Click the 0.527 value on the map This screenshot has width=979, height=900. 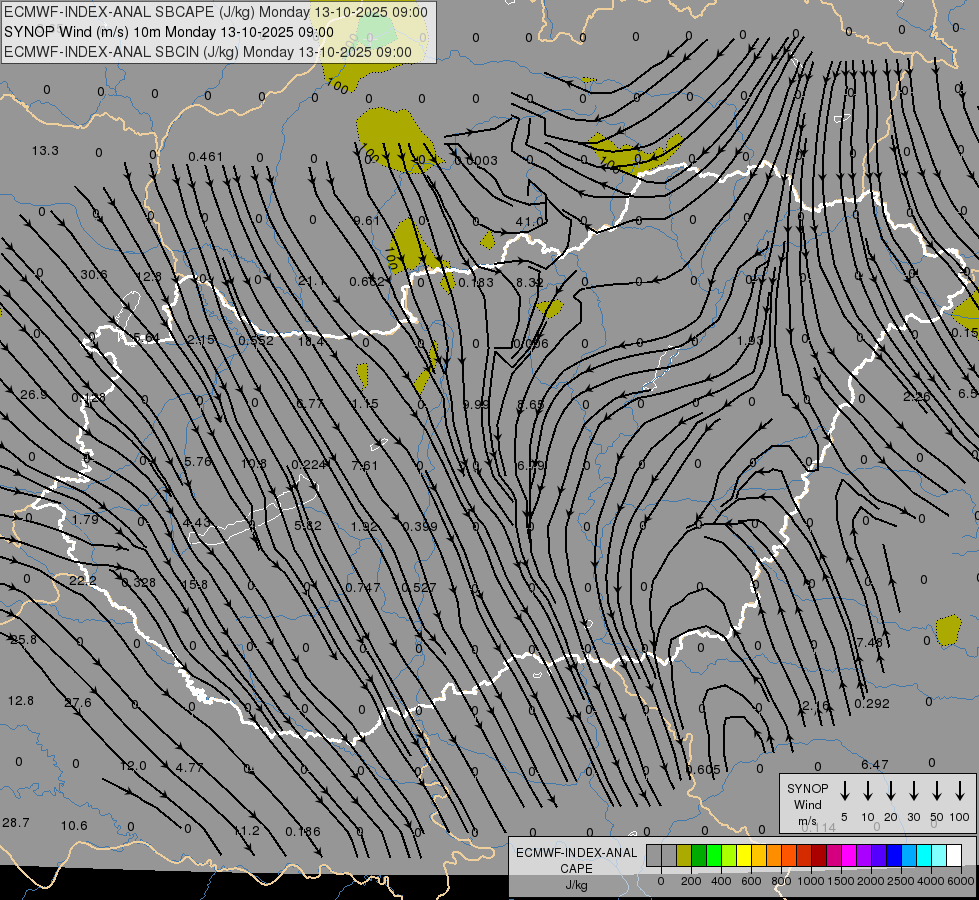[x=418, y=588]
